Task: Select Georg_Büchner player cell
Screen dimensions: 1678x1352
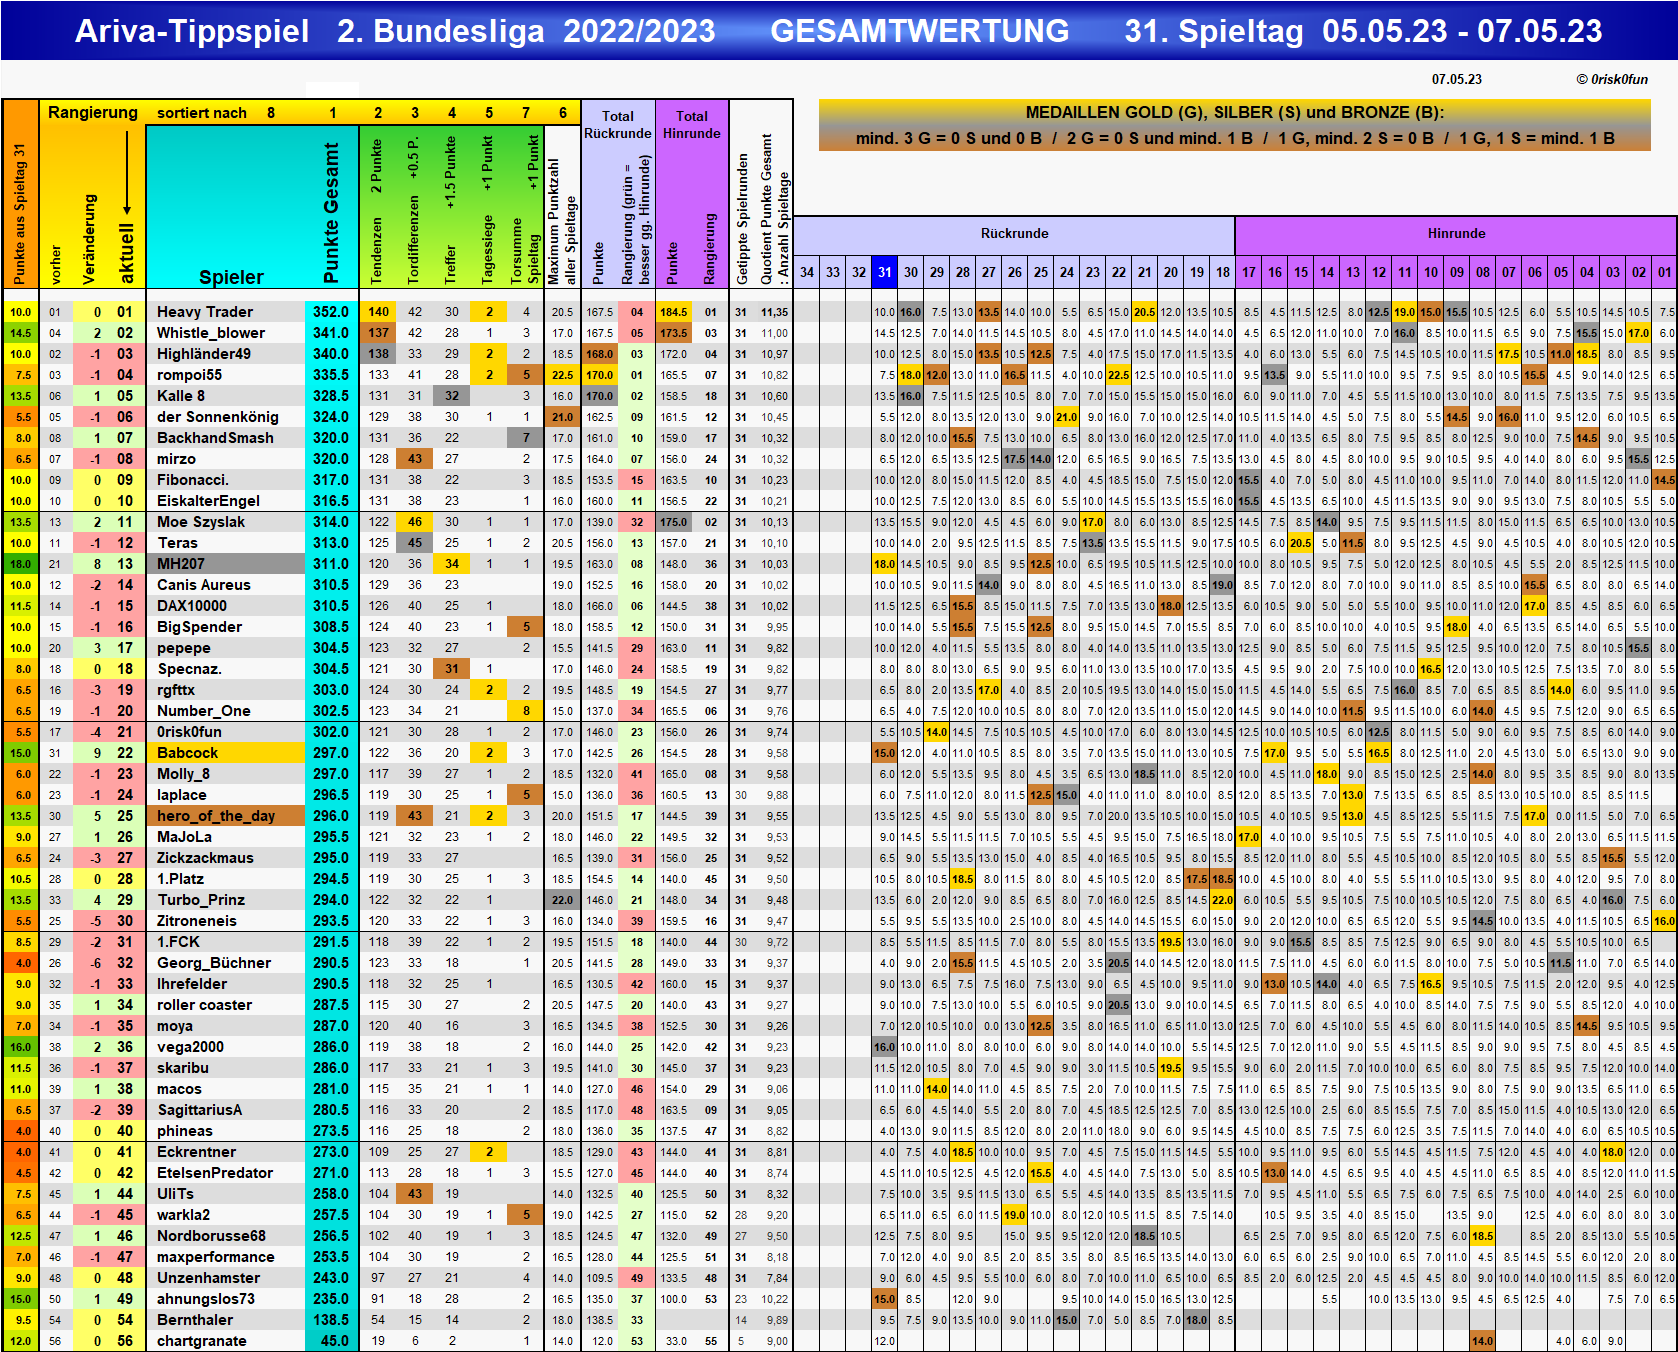Action: point(225,963)
